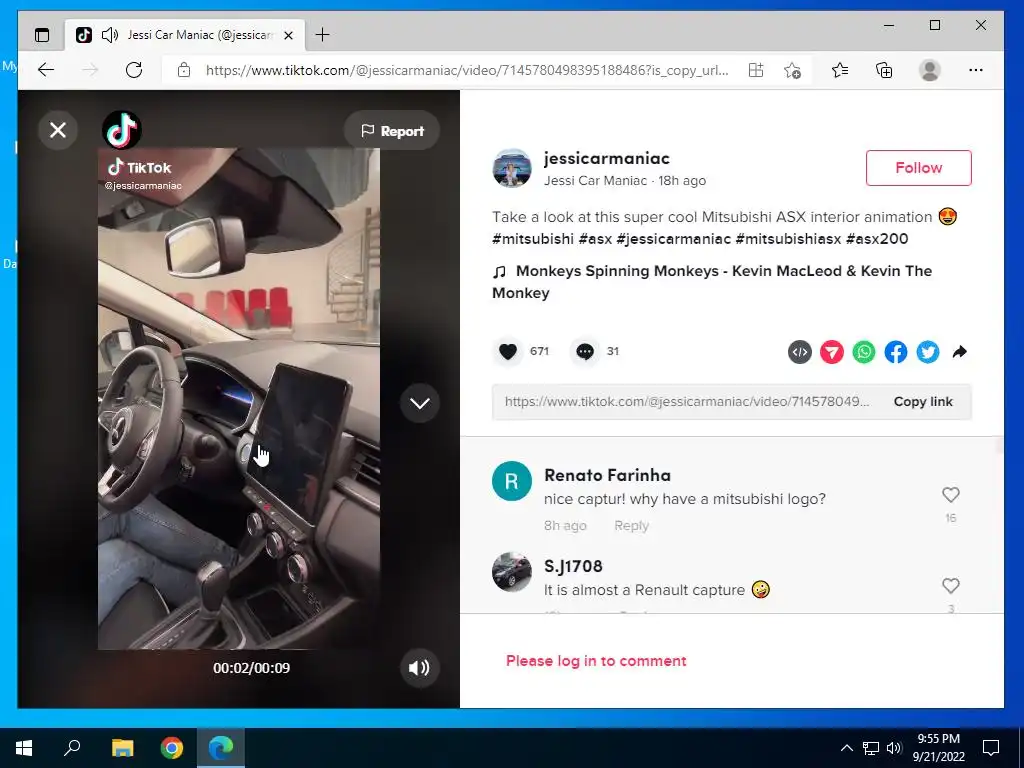This screenshot has width=1024, height=768.
Task: Like the video with heart icon
Action: (508, 351)
